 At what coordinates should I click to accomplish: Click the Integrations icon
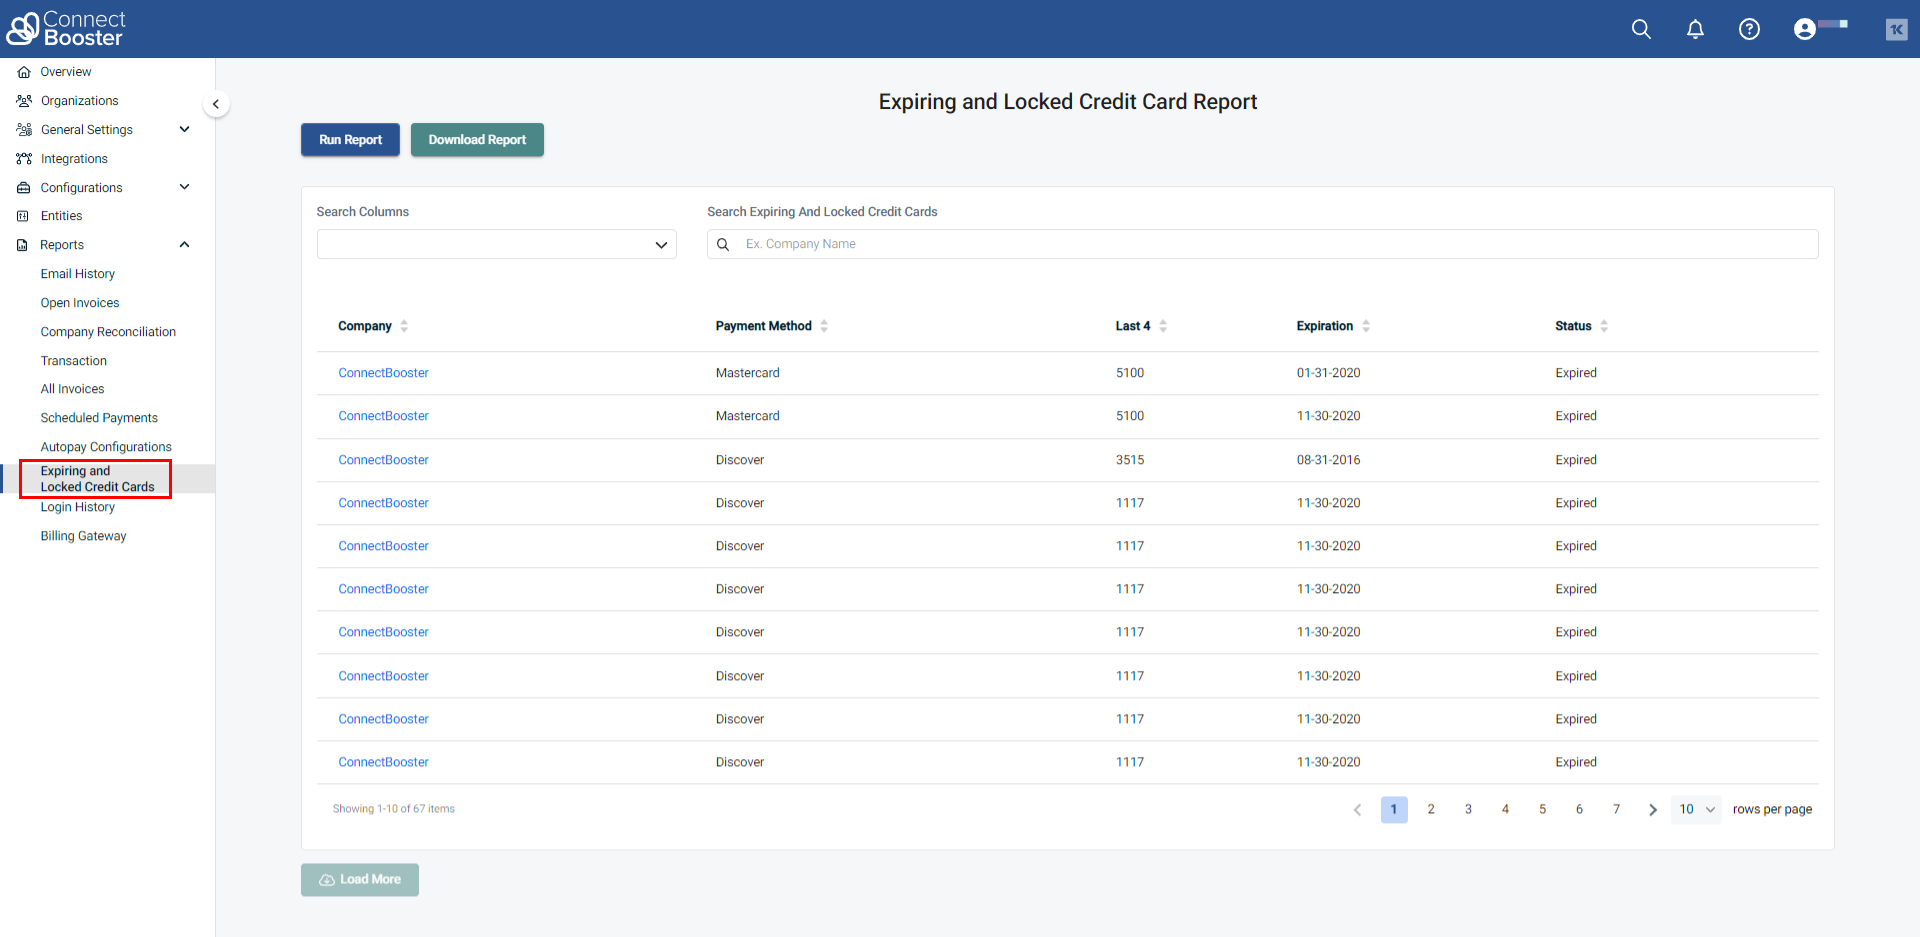point(24,159)
